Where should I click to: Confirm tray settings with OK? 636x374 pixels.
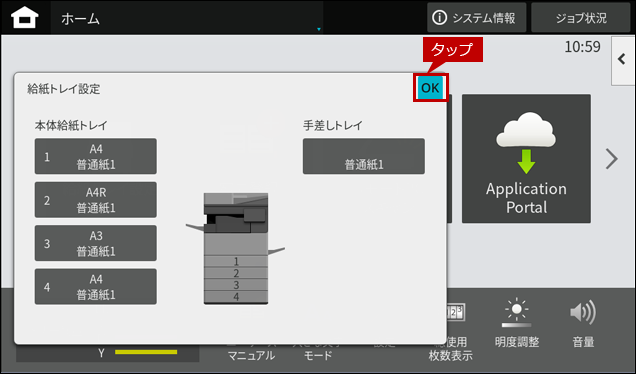[x=430, y=88]
